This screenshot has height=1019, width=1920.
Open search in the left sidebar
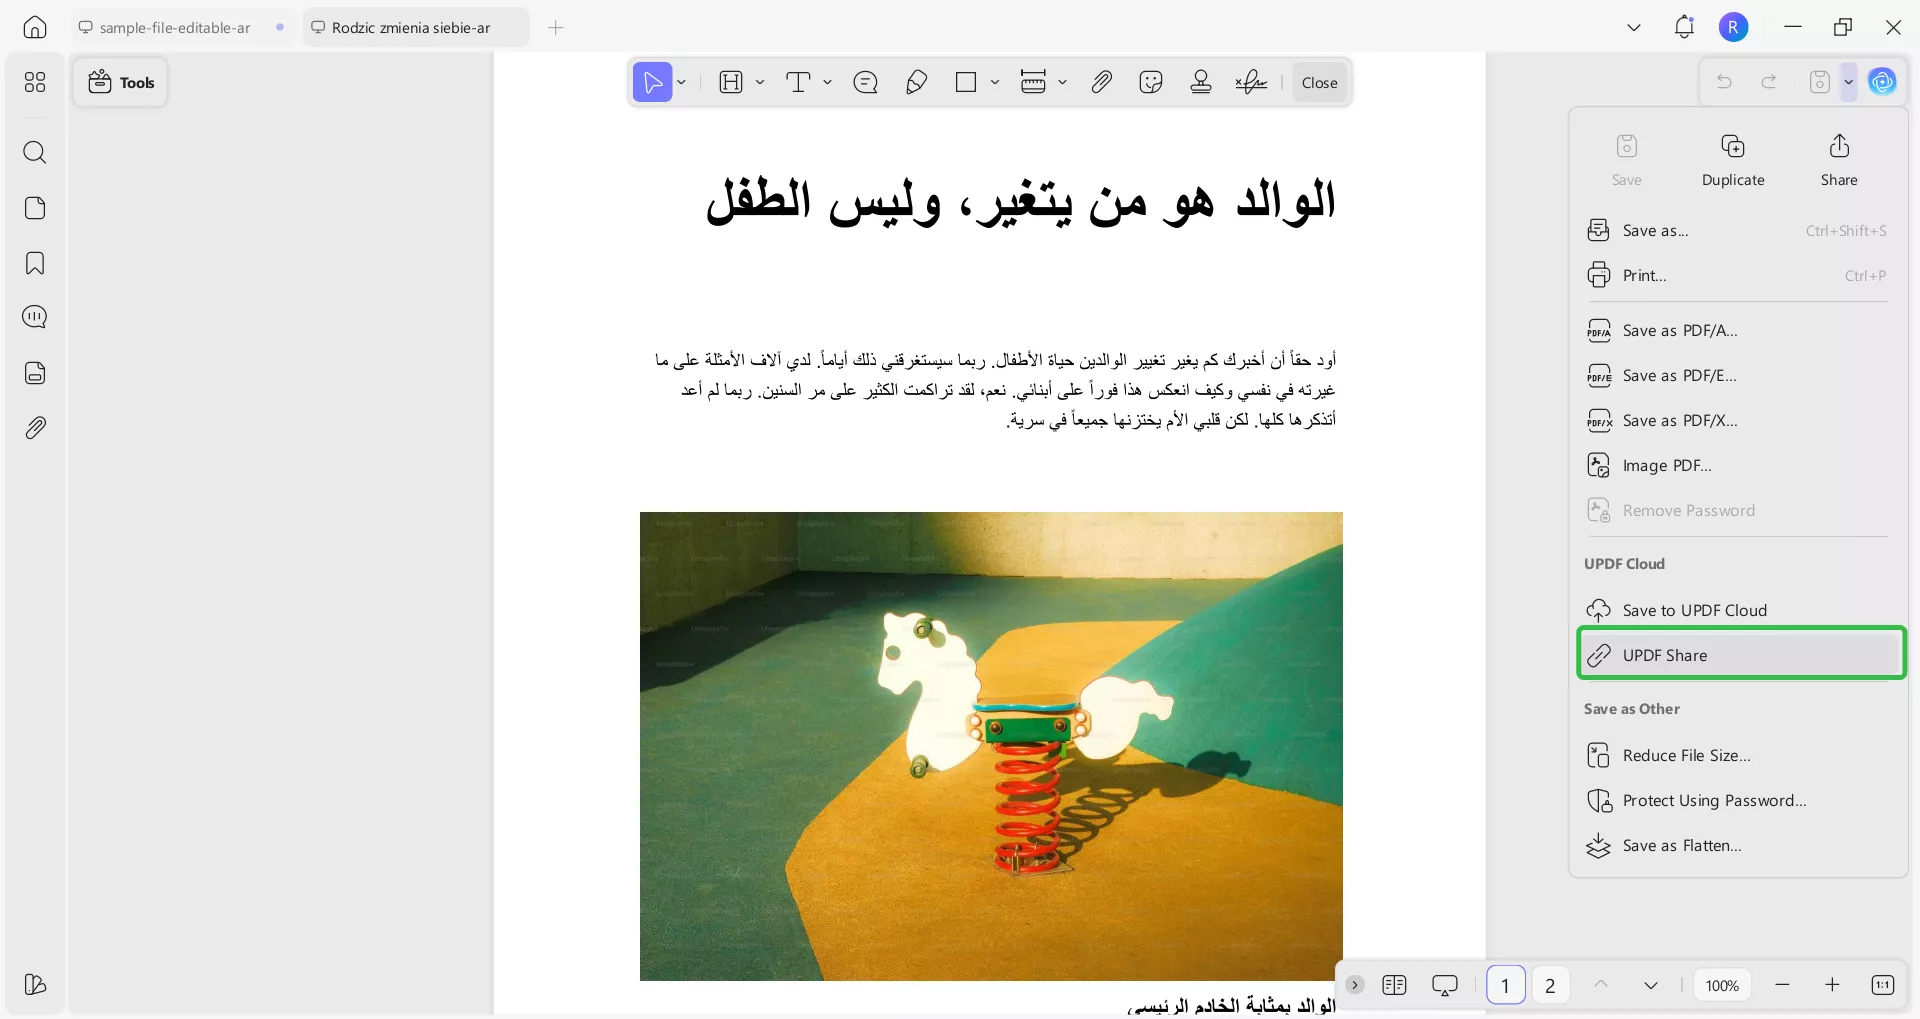click(35, 153)
